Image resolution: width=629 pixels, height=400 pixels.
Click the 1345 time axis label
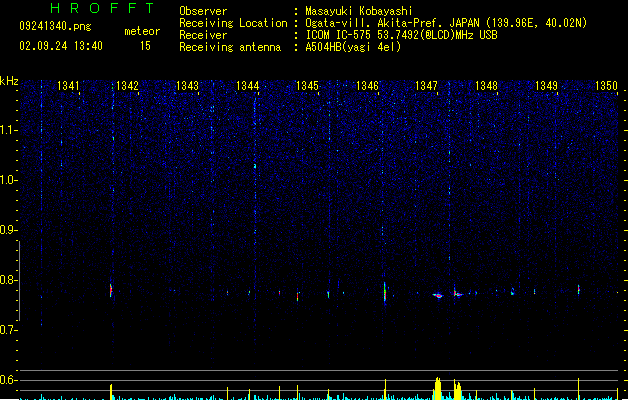[x=307, y=85]
